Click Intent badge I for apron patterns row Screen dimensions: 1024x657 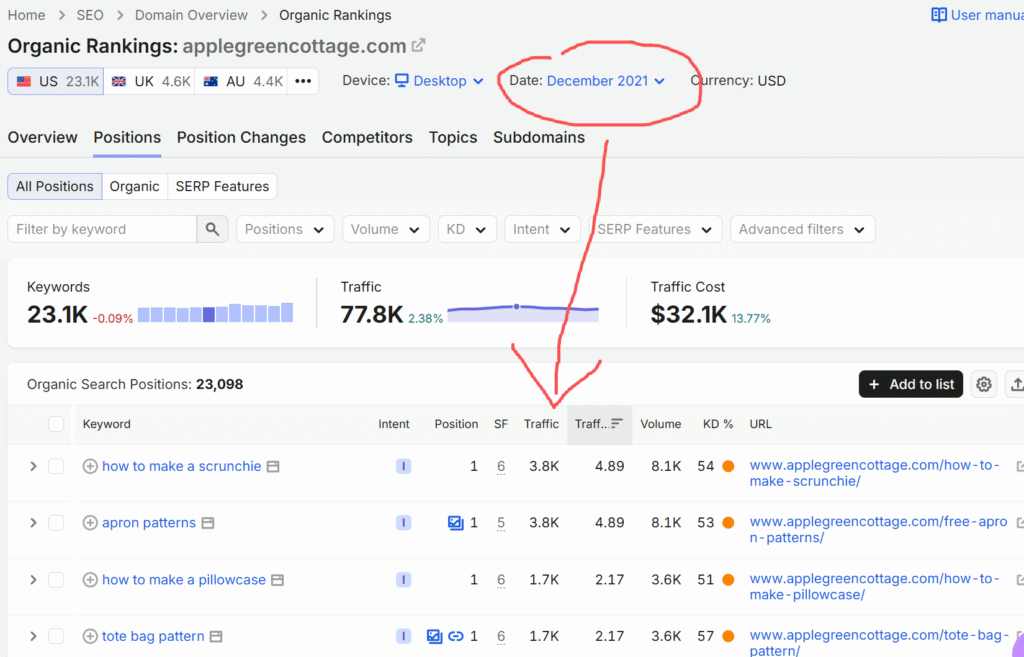pyautogui.click(x=404, y=523)
